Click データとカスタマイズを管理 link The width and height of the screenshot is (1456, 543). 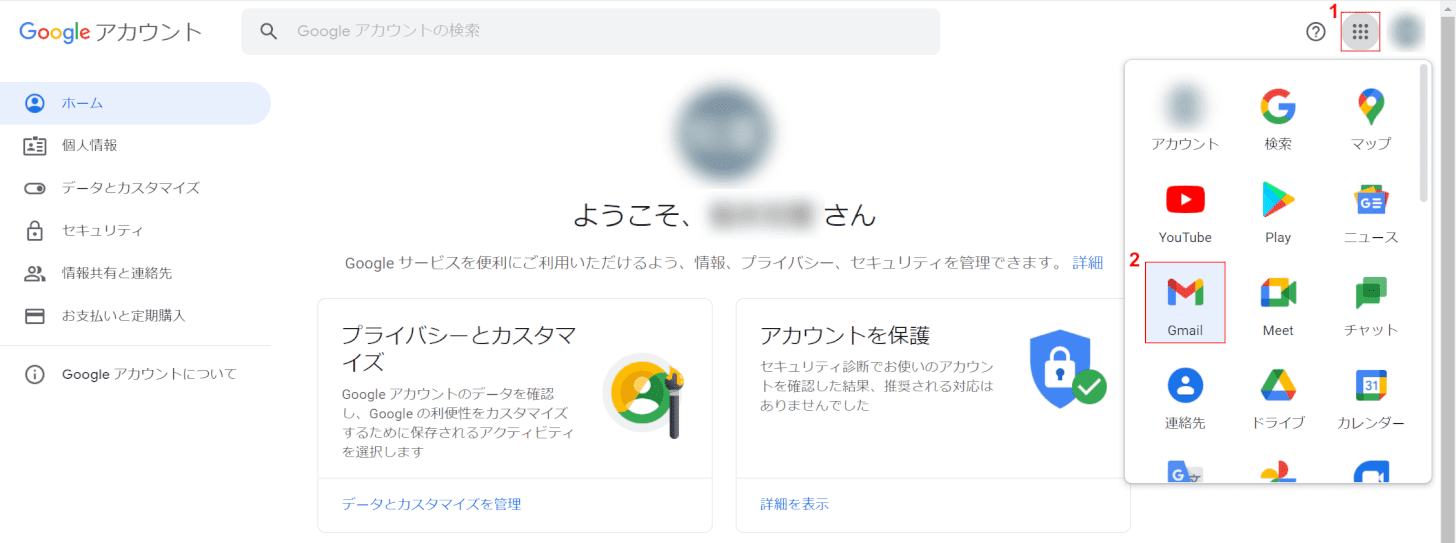[431, 504]
